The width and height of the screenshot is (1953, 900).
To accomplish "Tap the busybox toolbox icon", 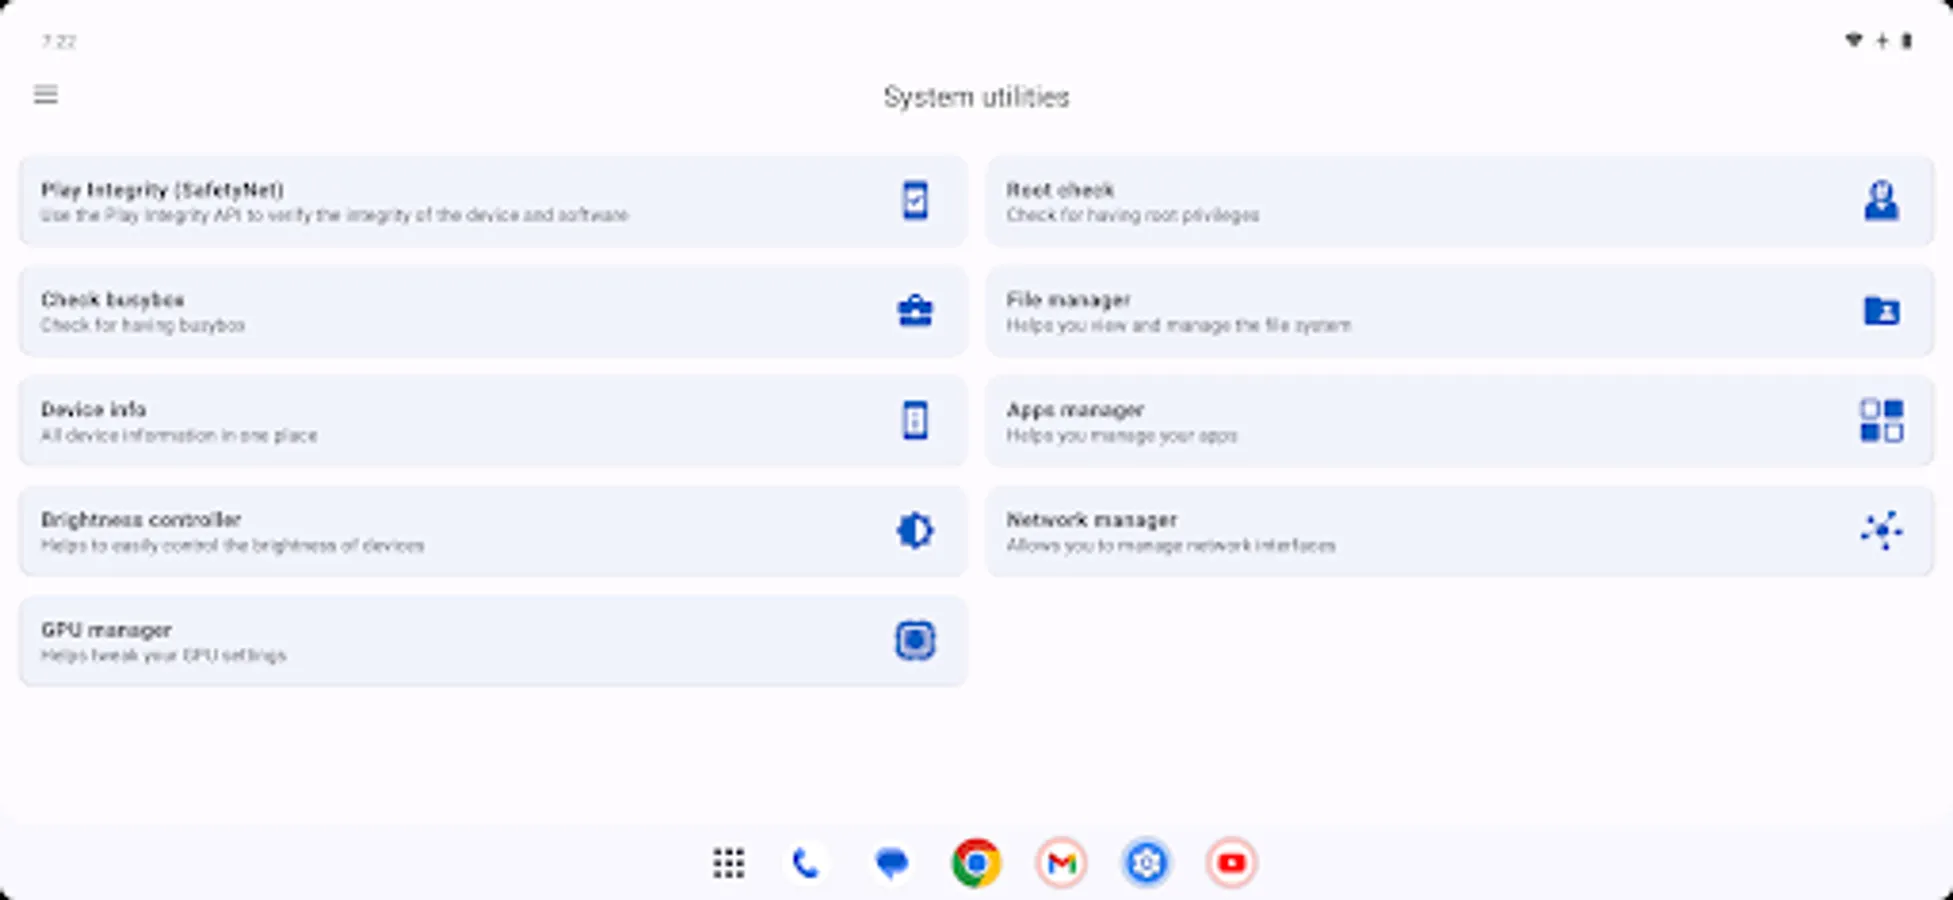I will pyautogui.click(x=914, y=311).
